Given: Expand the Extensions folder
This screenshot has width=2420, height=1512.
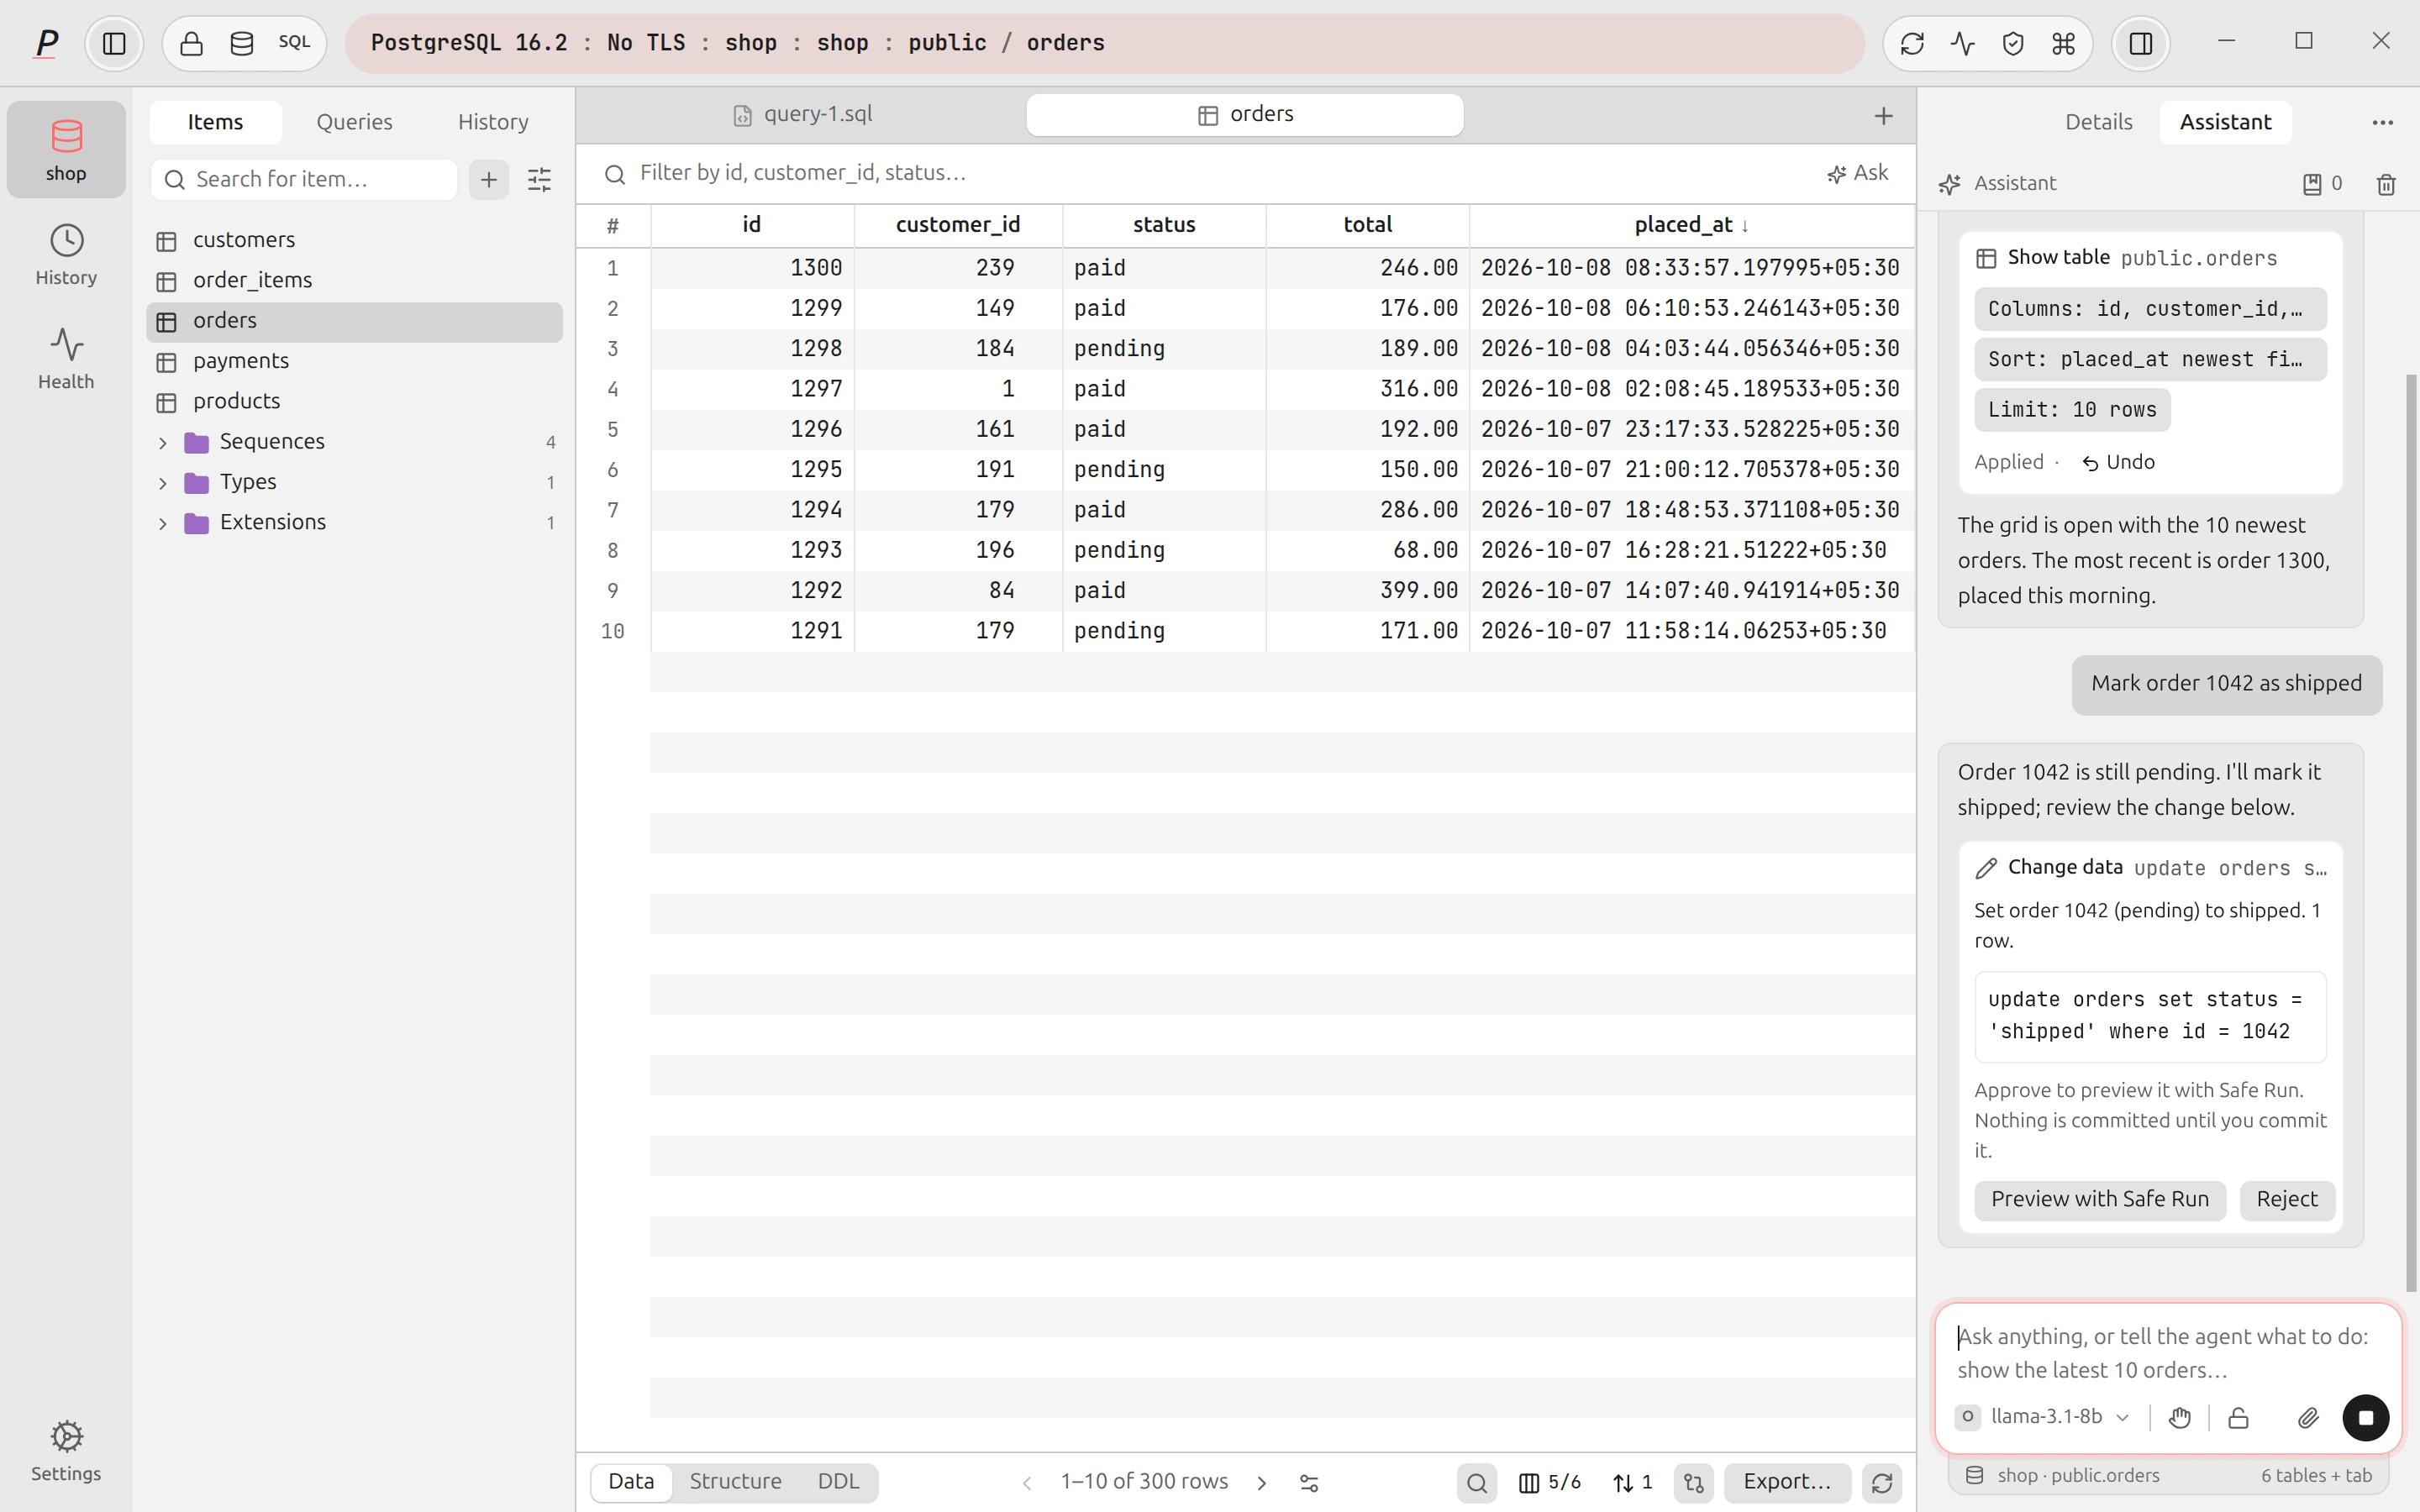Looking at the screenshot, I should coord(163,523).
